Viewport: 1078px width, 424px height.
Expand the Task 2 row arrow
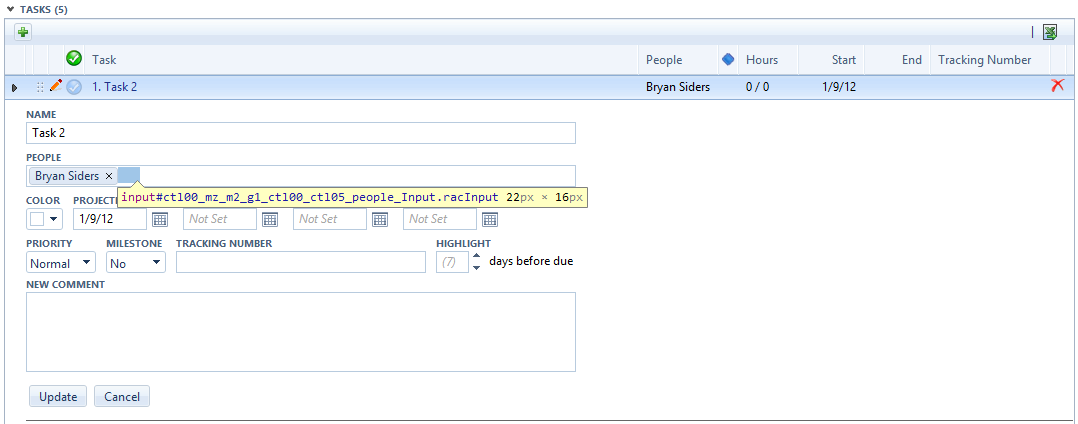(14, 88)
